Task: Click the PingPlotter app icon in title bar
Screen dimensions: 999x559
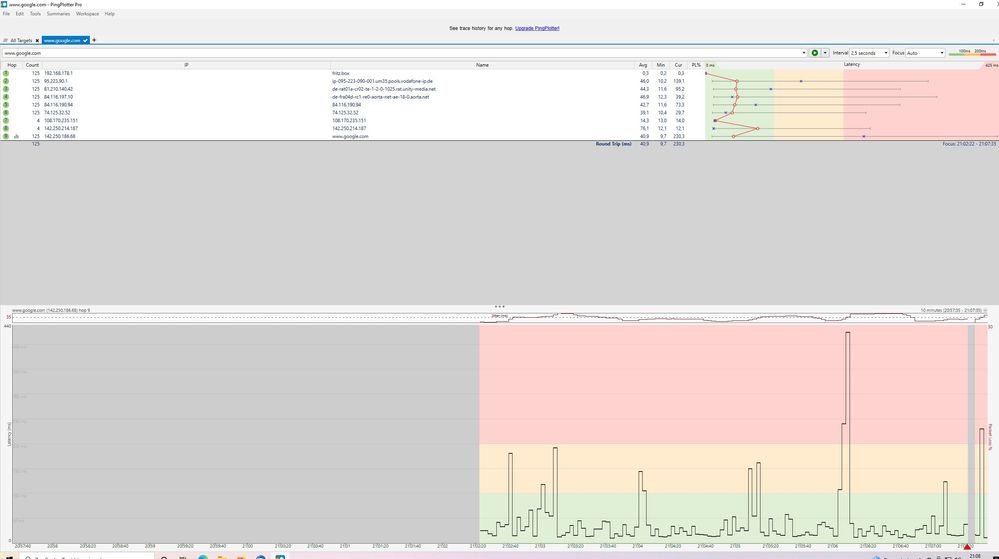Action: (4, 4)
